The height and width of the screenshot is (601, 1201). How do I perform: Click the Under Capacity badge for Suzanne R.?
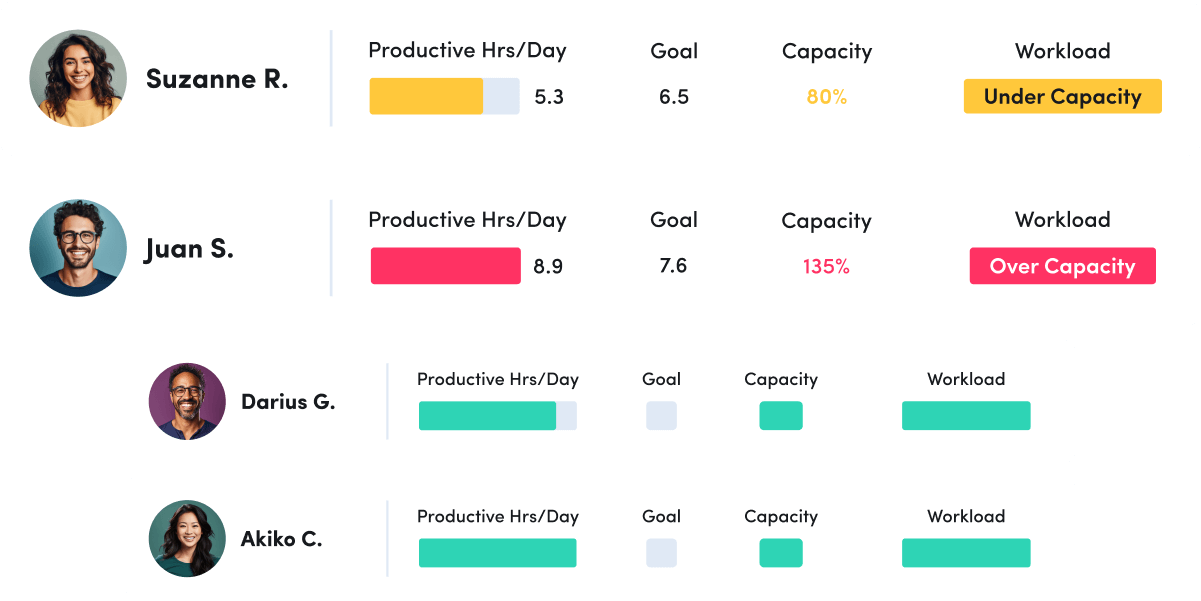click(1062, 96)
